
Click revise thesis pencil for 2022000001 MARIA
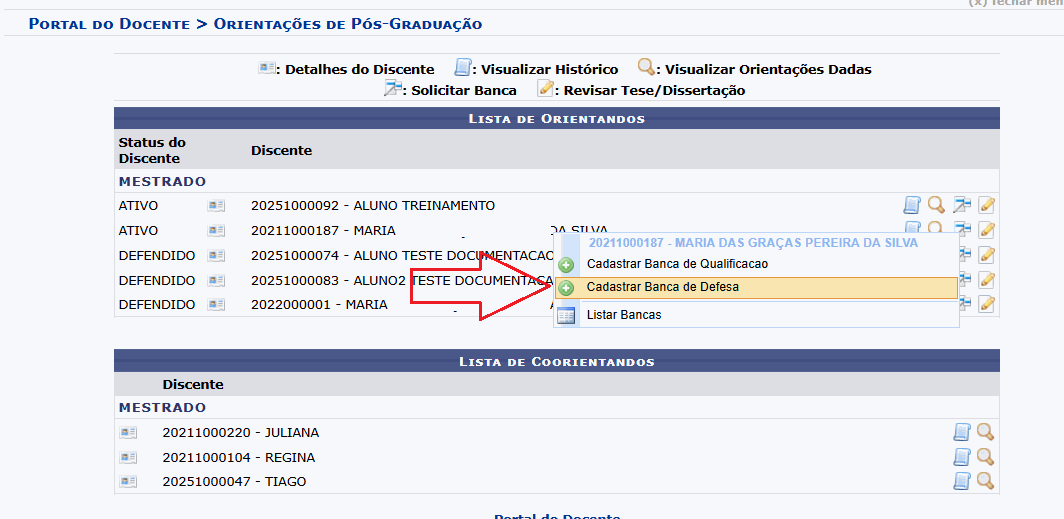tap(986, 304)
